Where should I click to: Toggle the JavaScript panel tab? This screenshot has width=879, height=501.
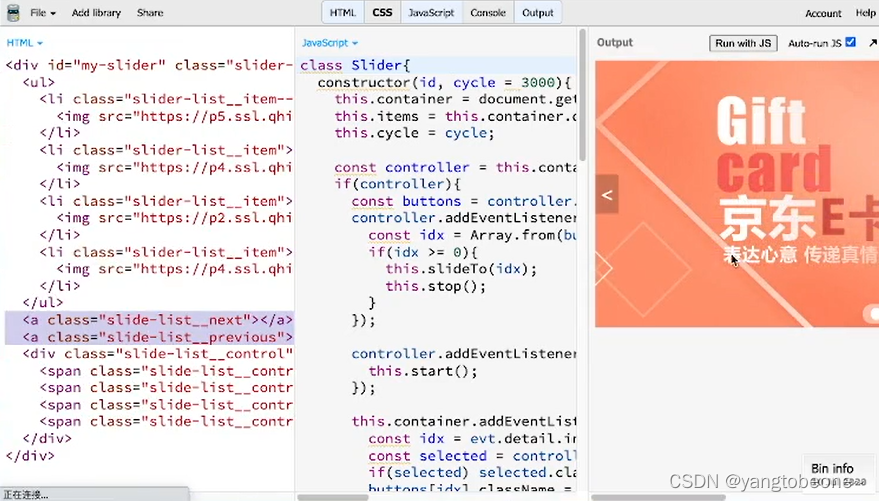(431, 12)
